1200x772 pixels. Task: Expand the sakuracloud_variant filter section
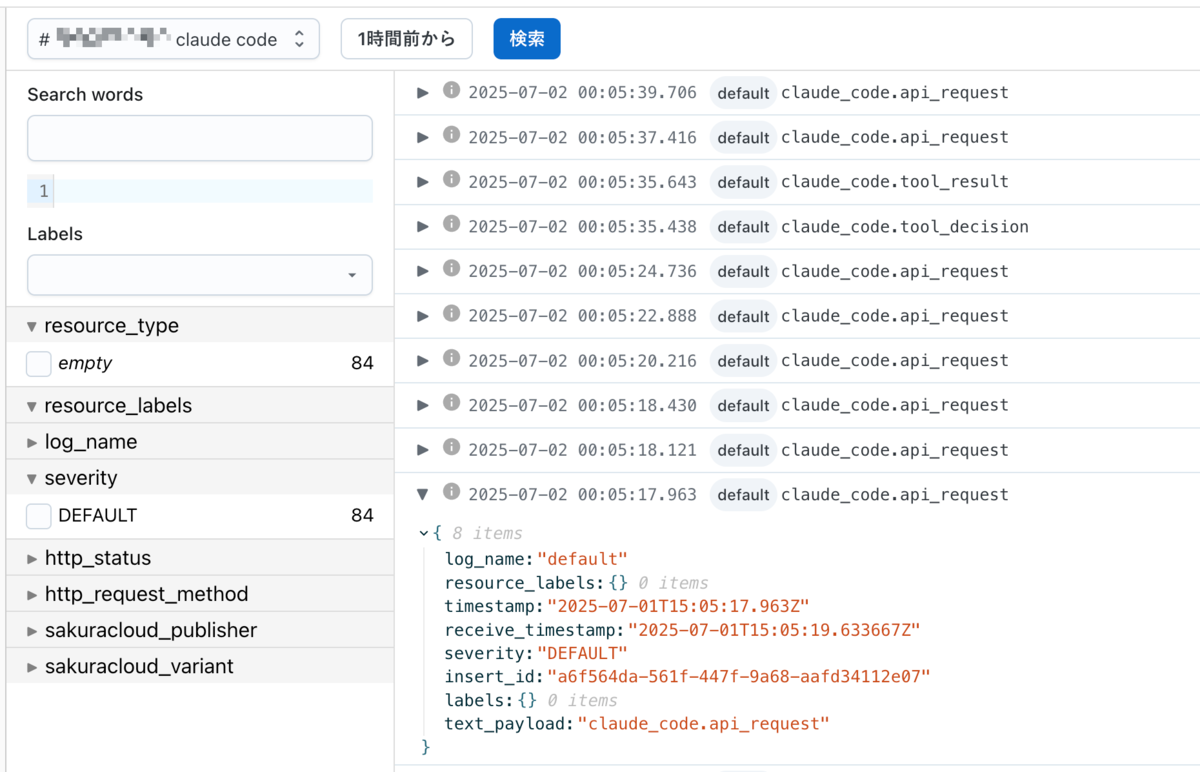point(32,667)
